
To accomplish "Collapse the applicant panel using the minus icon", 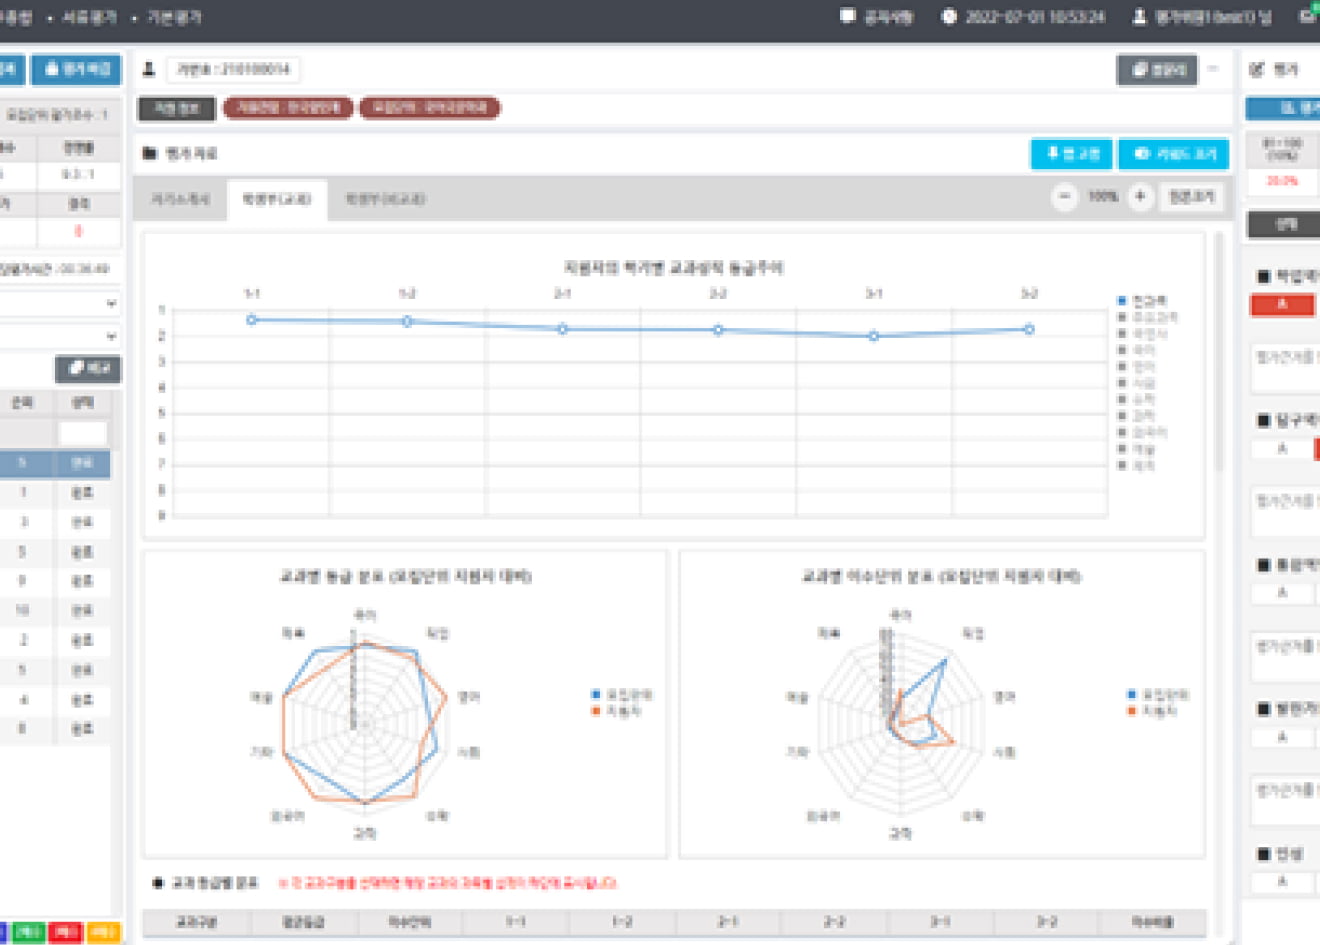I will click(1213, 69).
